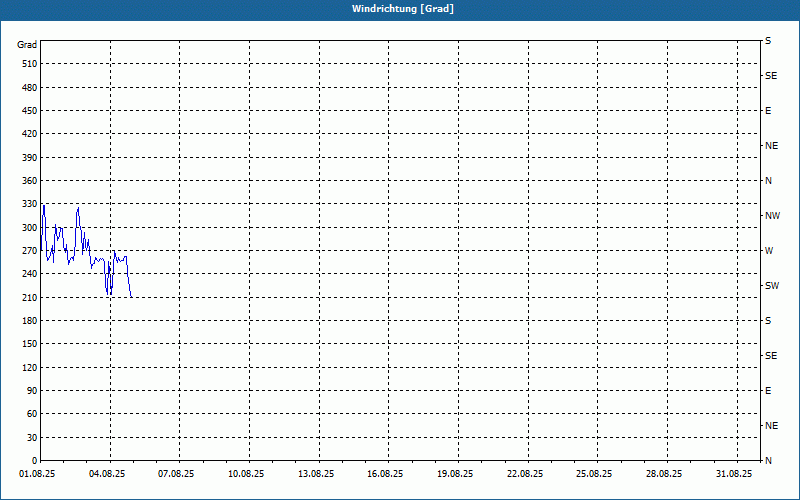Click the 16.08.25 date label
The width and height of the screenshot is (800, 500).
click(385, 474)
